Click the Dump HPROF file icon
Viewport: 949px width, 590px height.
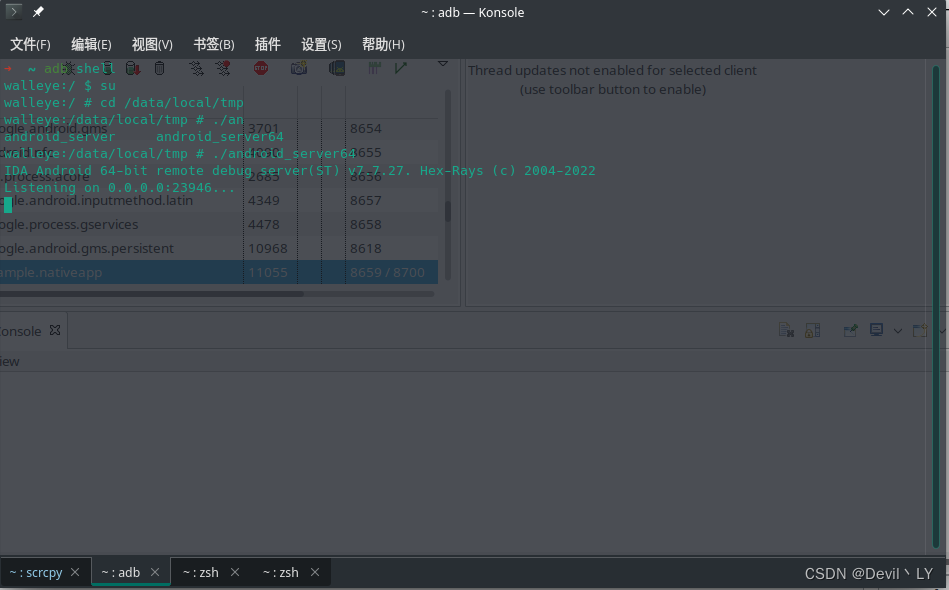click(133, 68)
